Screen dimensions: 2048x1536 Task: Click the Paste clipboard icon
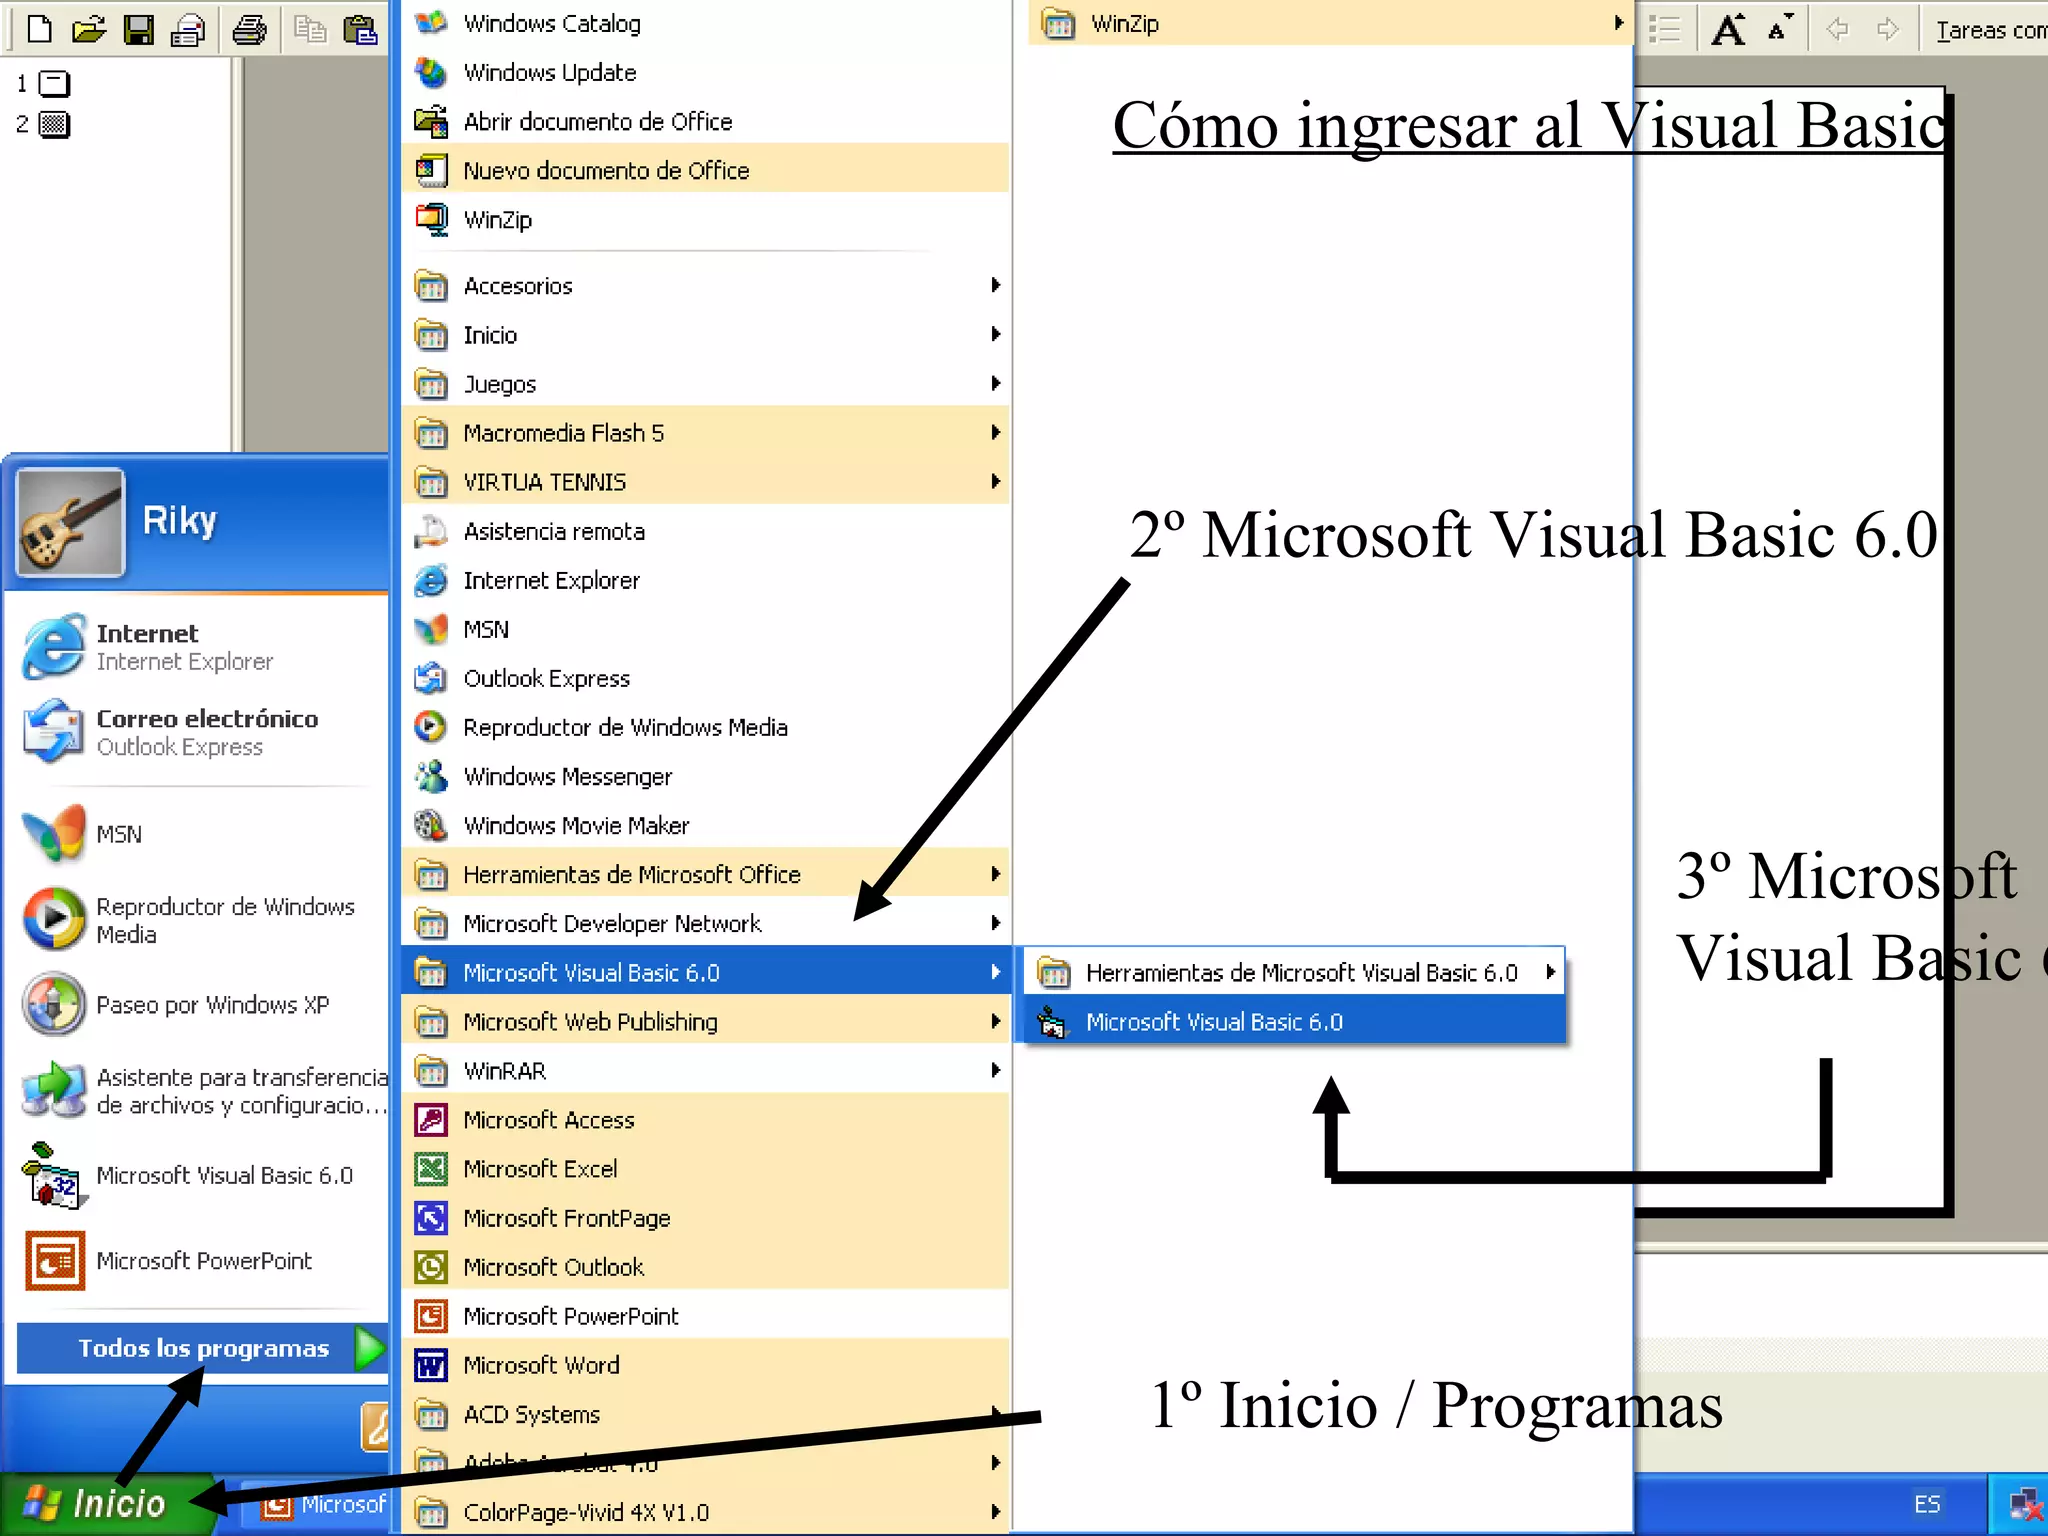tap(360, 29)
